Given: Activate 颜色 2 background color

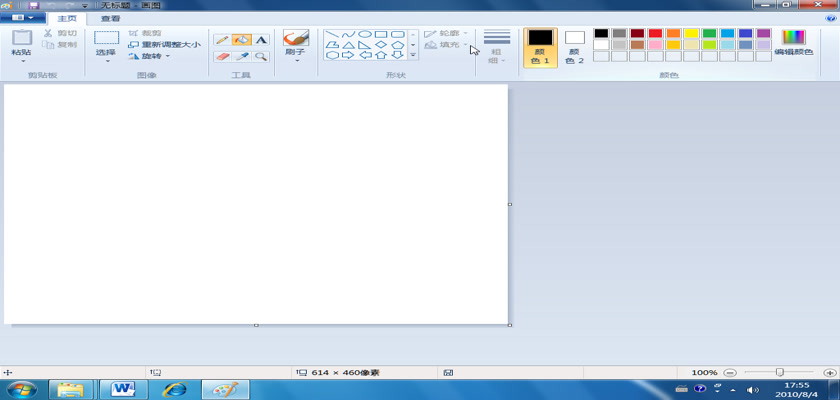Looking at the screenshot, I should click(574, 46).
